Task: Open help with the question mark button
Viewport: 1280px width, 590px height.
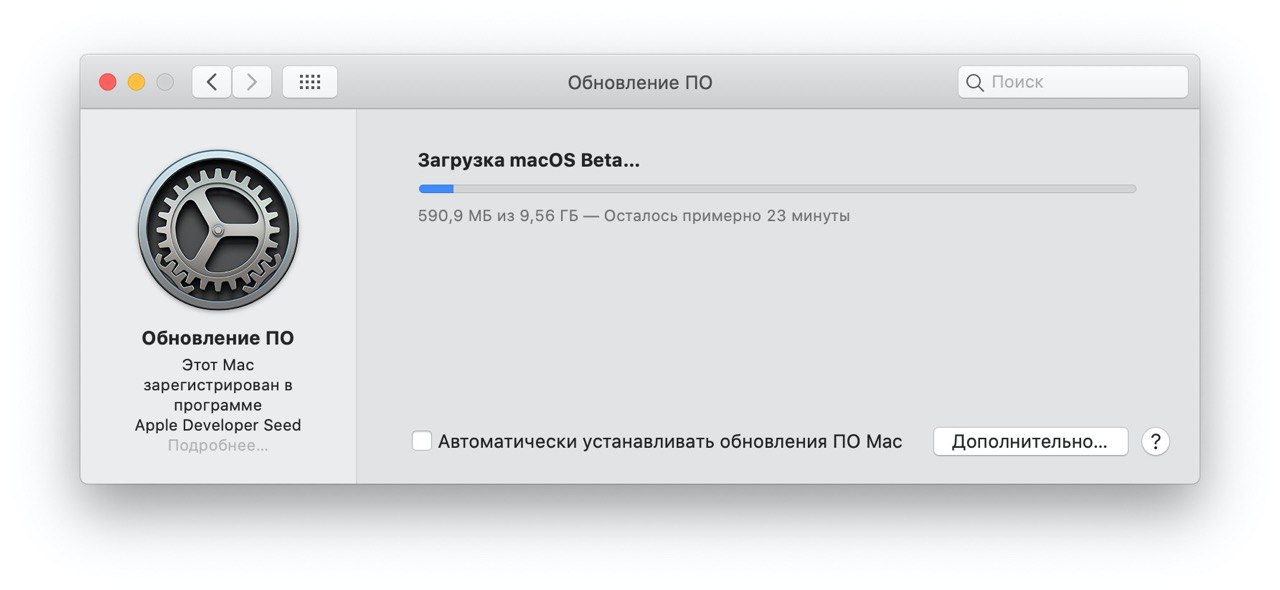Action: tap(1155, 442)
